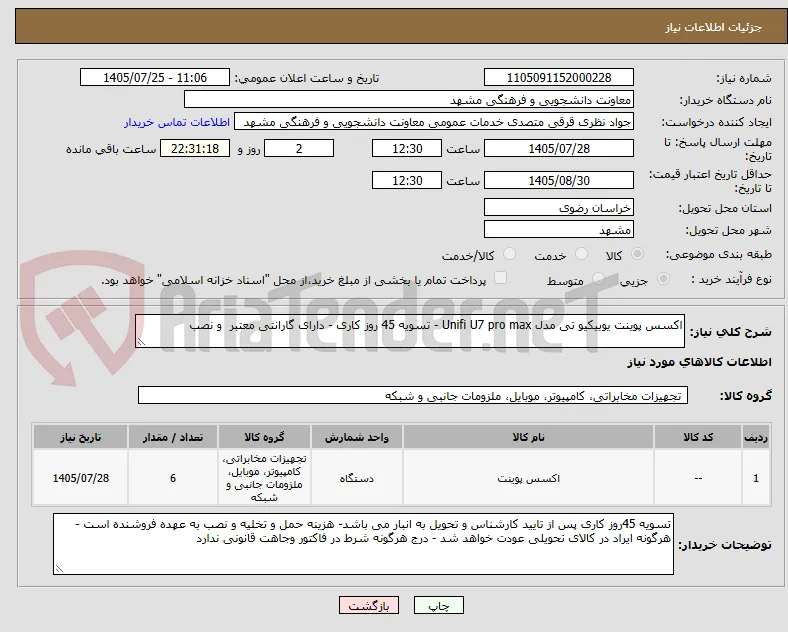Click the response deadline time 12:30 field

[x=407, y=149]
